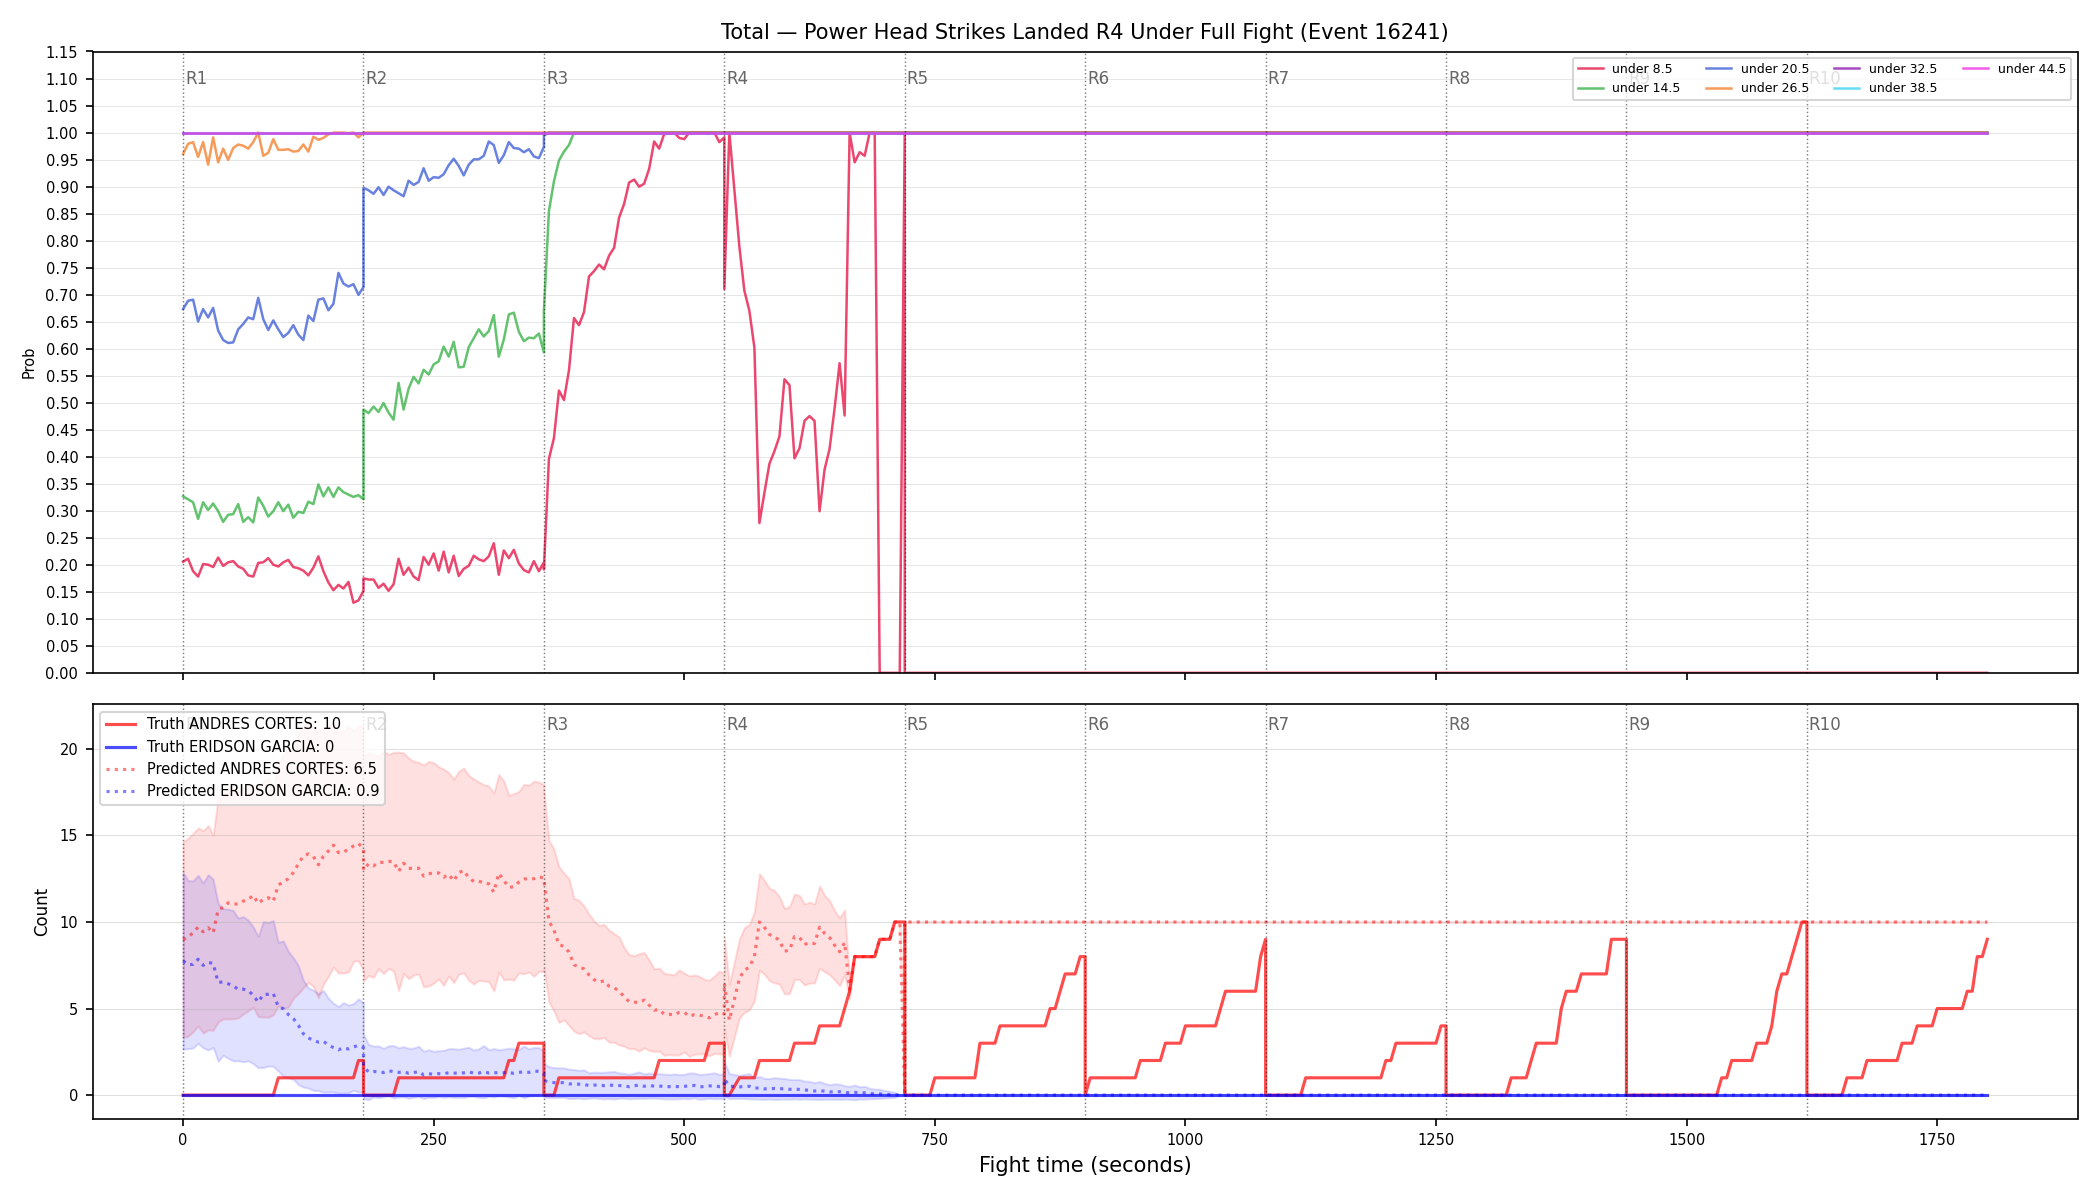Click the 250 tick on the time axis
The image size is (2100, 1200).
point(433,1139)
